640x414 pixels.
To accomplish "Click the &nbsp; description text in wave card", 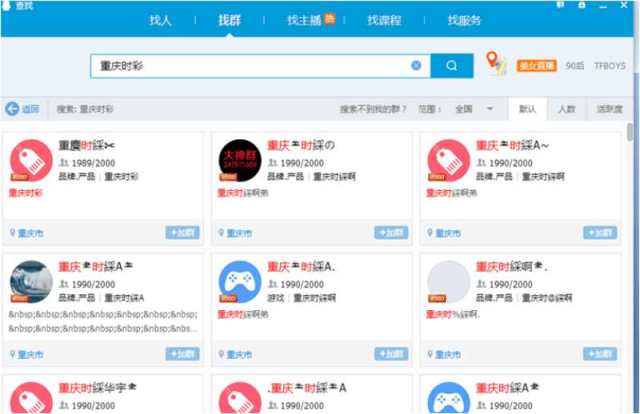I will 103,321.
